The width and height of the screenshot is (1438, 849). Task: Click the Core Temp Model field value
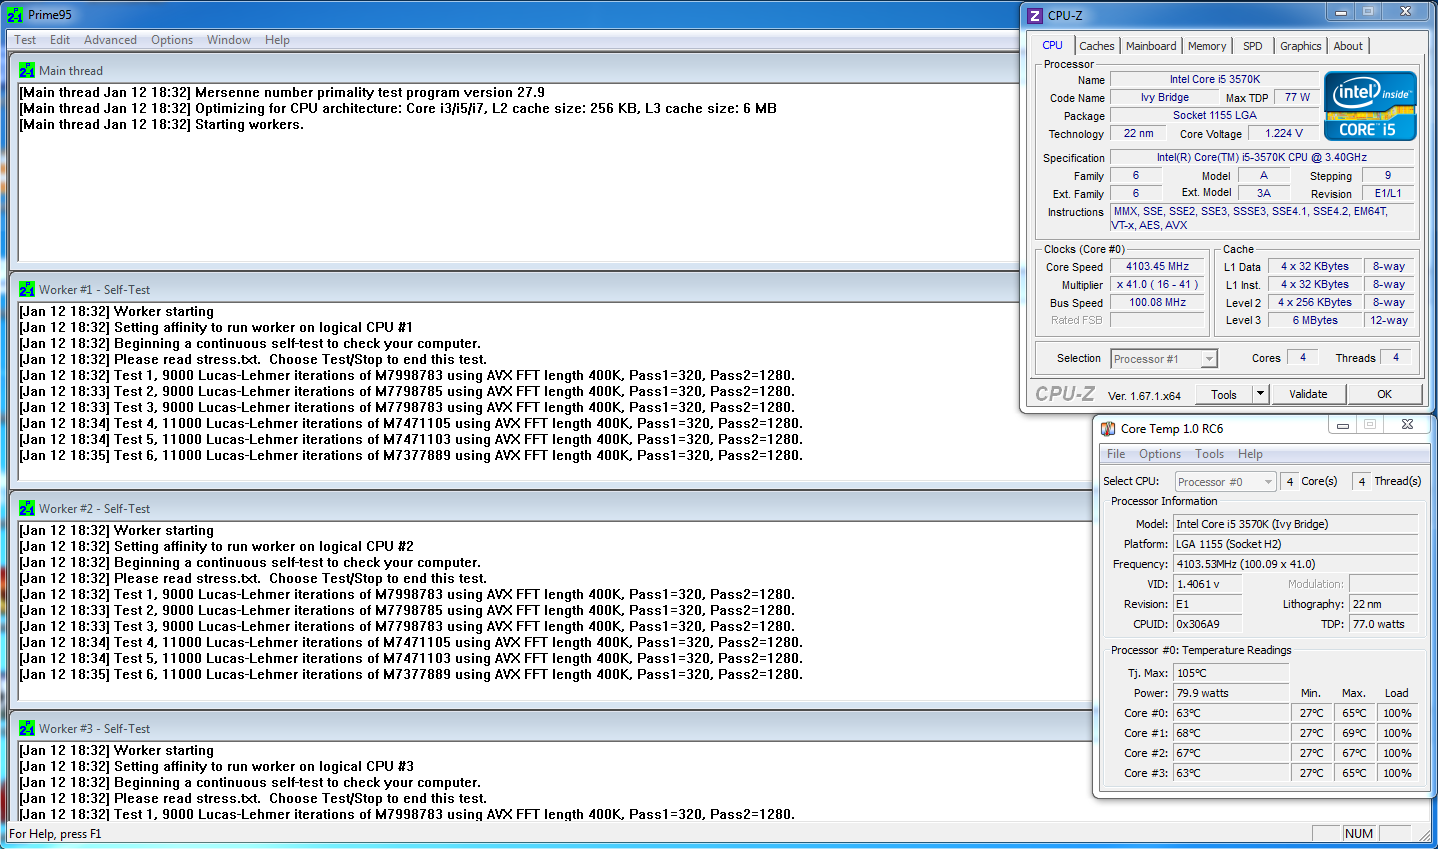point(1296,524)
